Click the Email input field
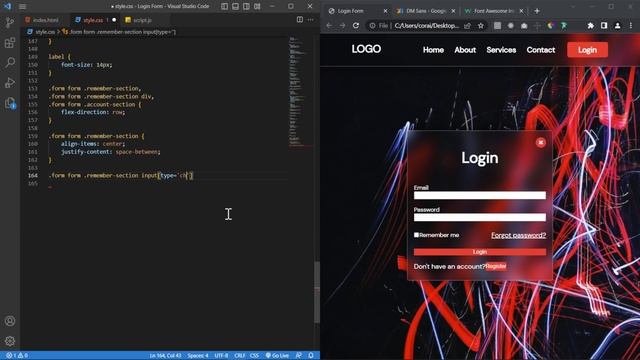Image resolution: width=640 pixels, height=360 pixels. [480, 196]
